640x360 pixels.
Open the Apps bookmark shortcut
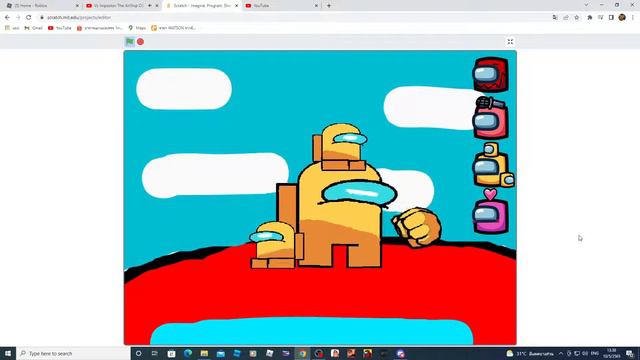pos(12,28)
